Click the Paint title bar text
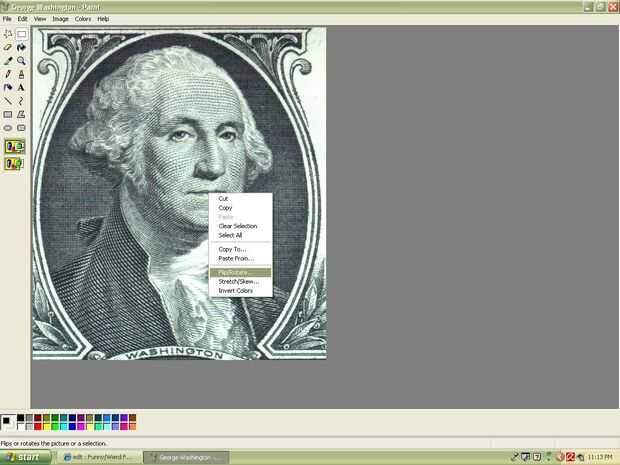Viewport: 620px width, 465px height. (56, 7)
